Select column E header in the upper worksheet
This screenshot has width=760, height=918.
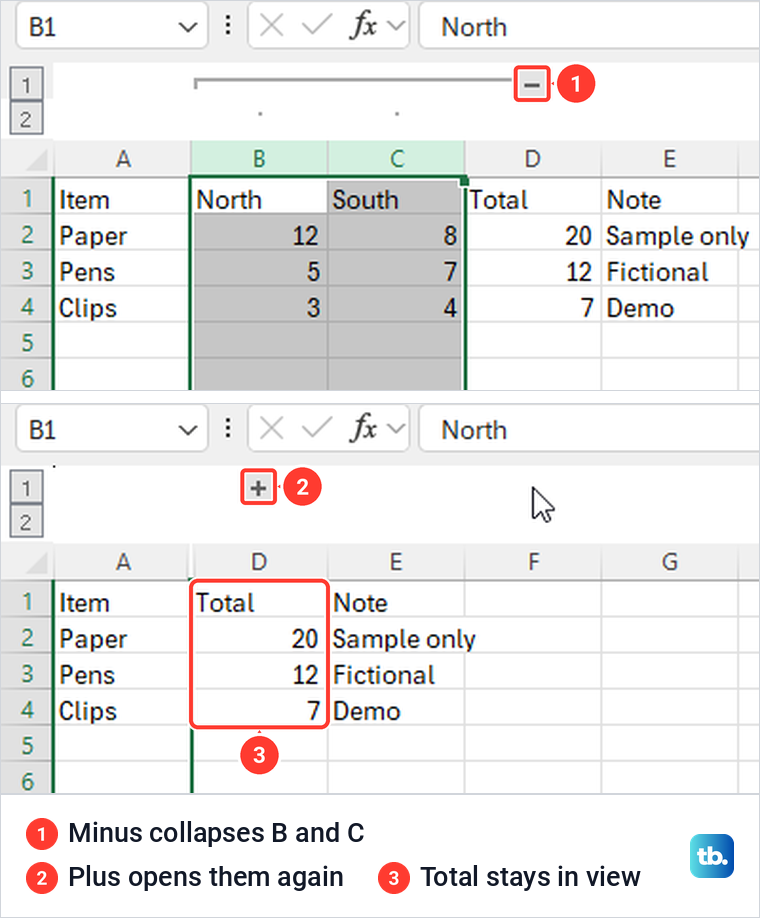(669, 159)
